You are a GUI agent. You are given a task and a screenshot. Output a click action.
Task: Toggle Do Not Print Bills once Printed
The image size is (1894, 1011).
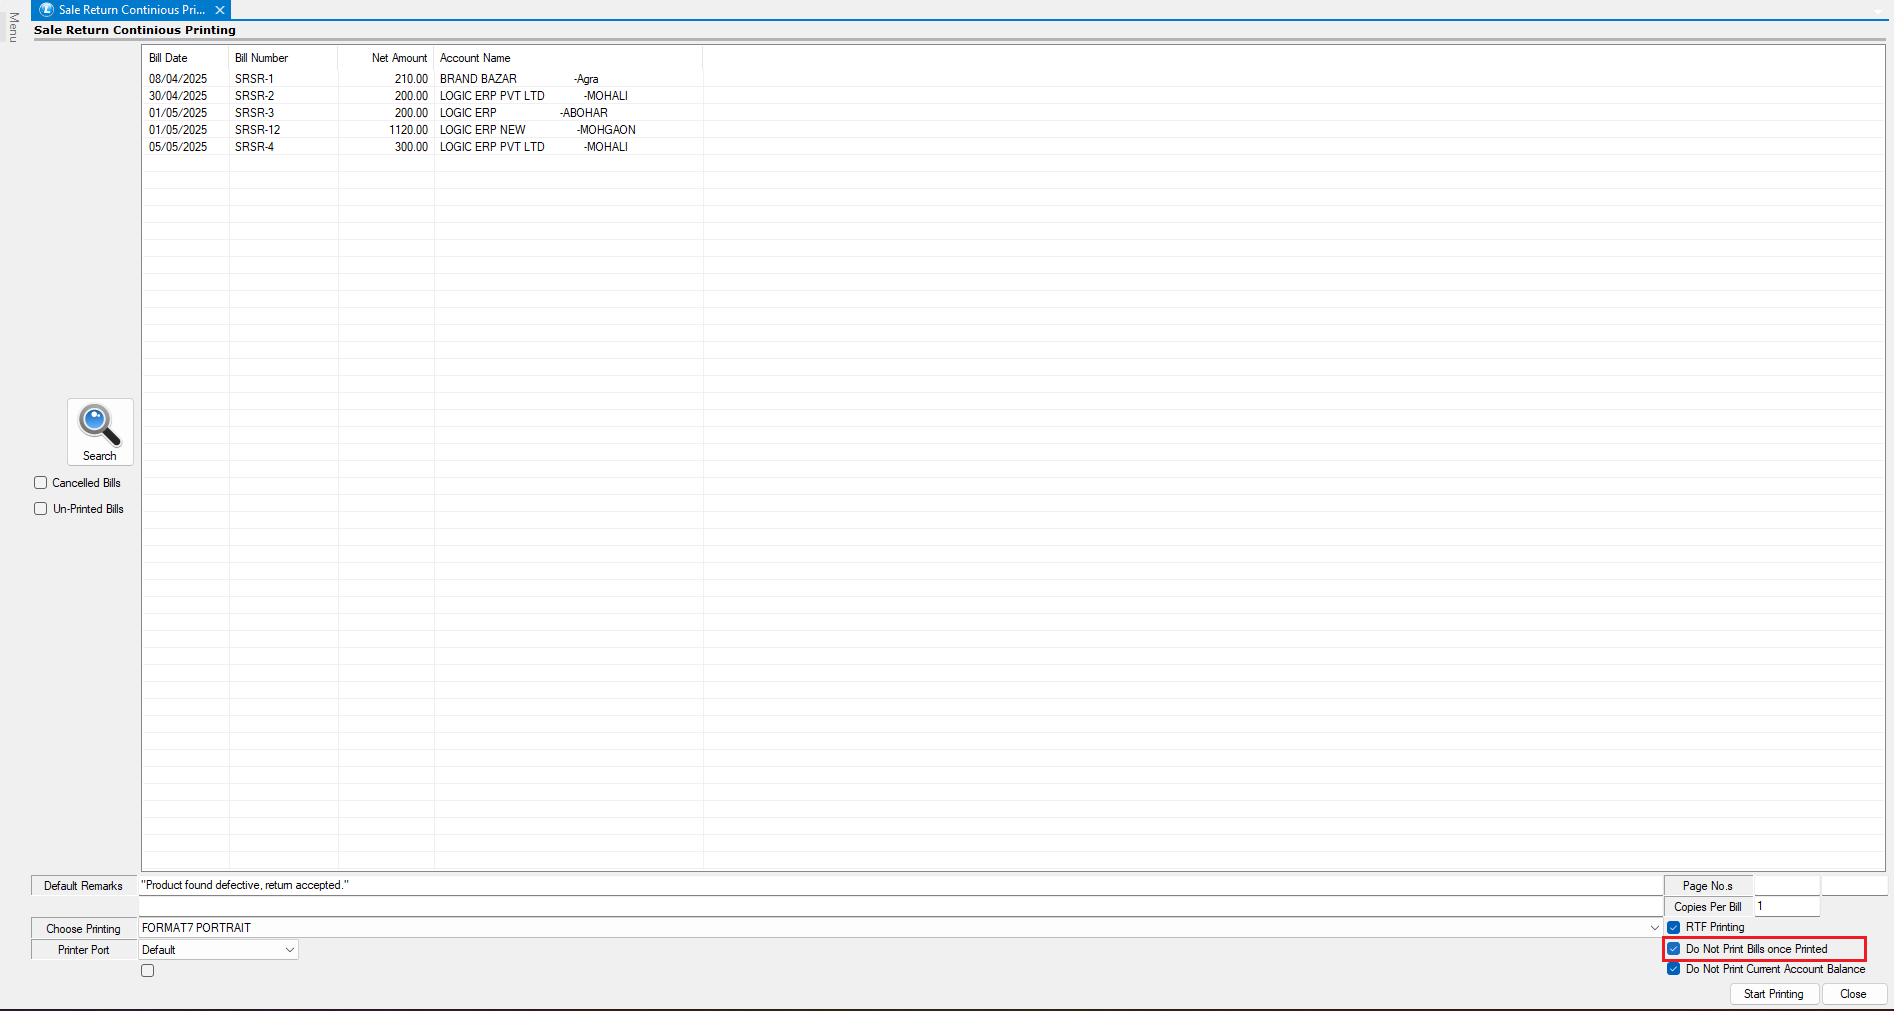coord(1674,949)
